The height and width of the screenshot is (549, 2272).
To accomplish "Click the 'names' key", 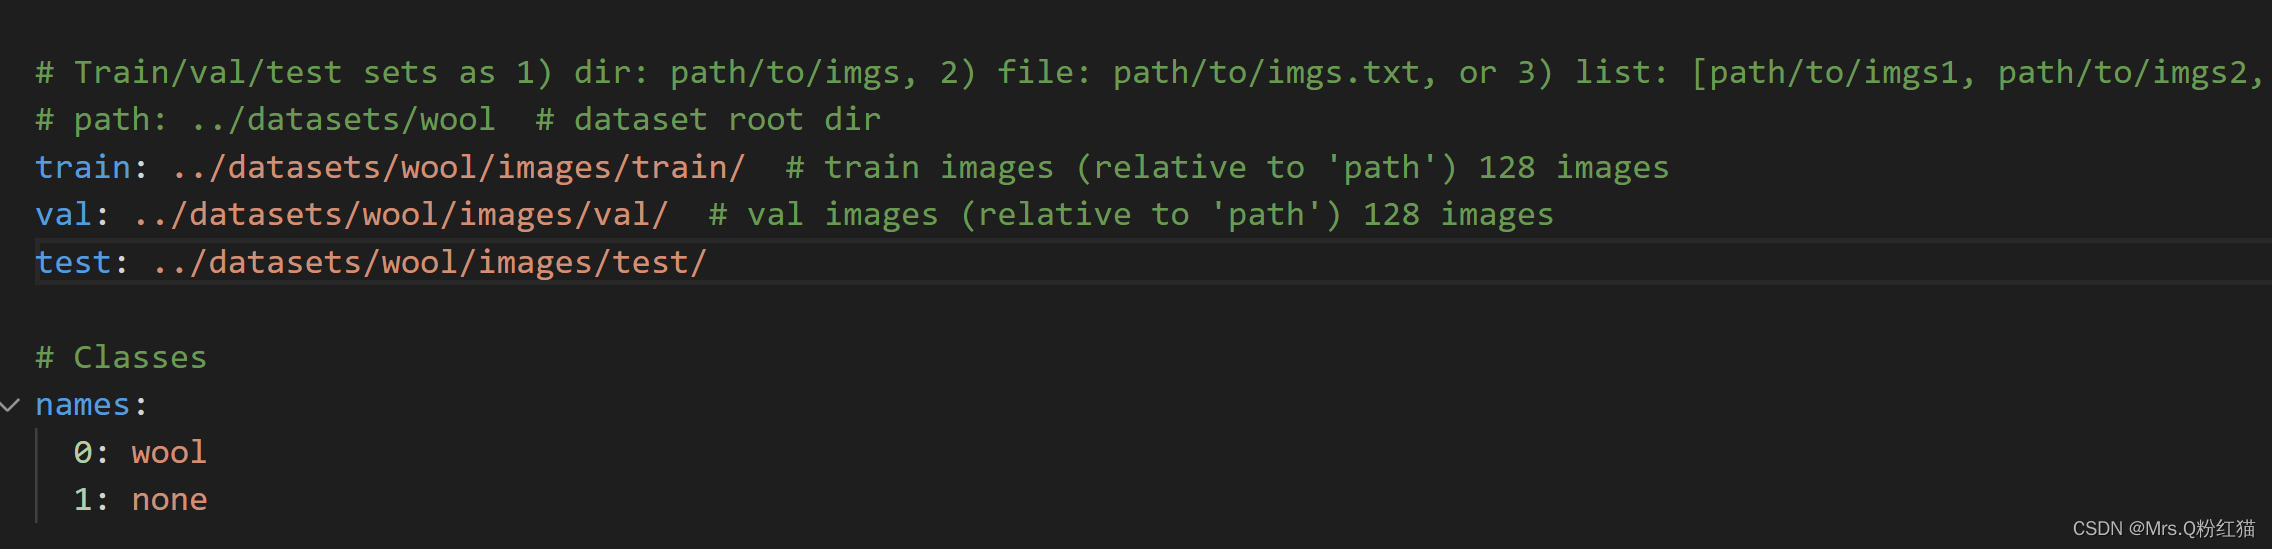I will coord(83,405).
